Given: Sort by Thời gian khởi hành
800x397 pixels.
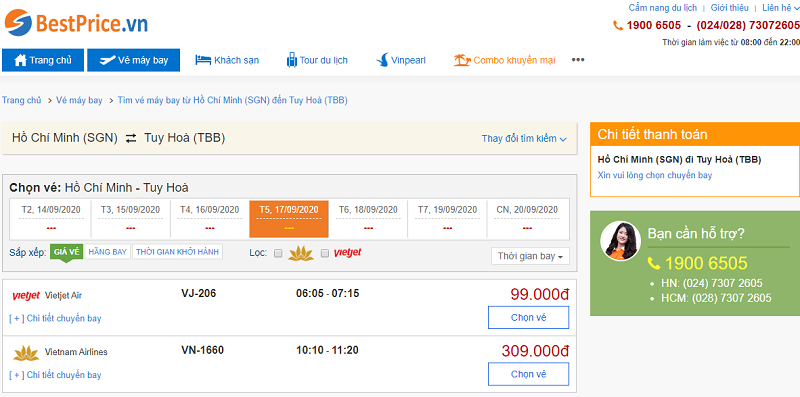Looking at the screenshot, I should tap(178, 252).
